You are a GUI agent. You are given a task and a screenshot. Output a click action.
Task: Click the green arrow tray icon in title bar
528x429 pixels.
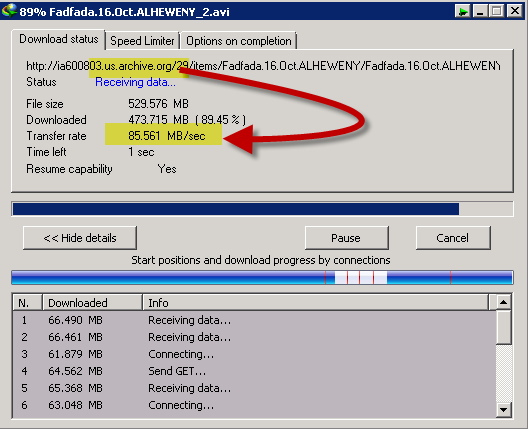(463, 11)
